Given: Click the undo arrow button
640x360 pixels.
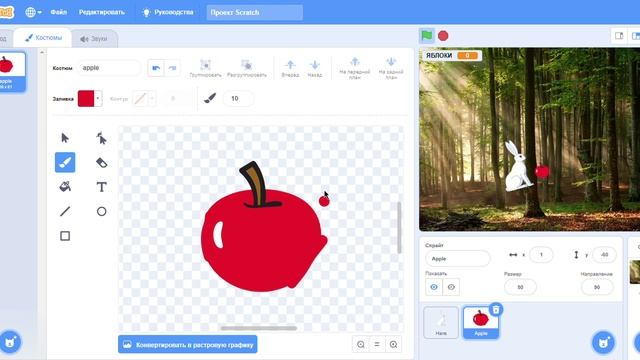Looking at the screenshot, I should click(156, 68).
